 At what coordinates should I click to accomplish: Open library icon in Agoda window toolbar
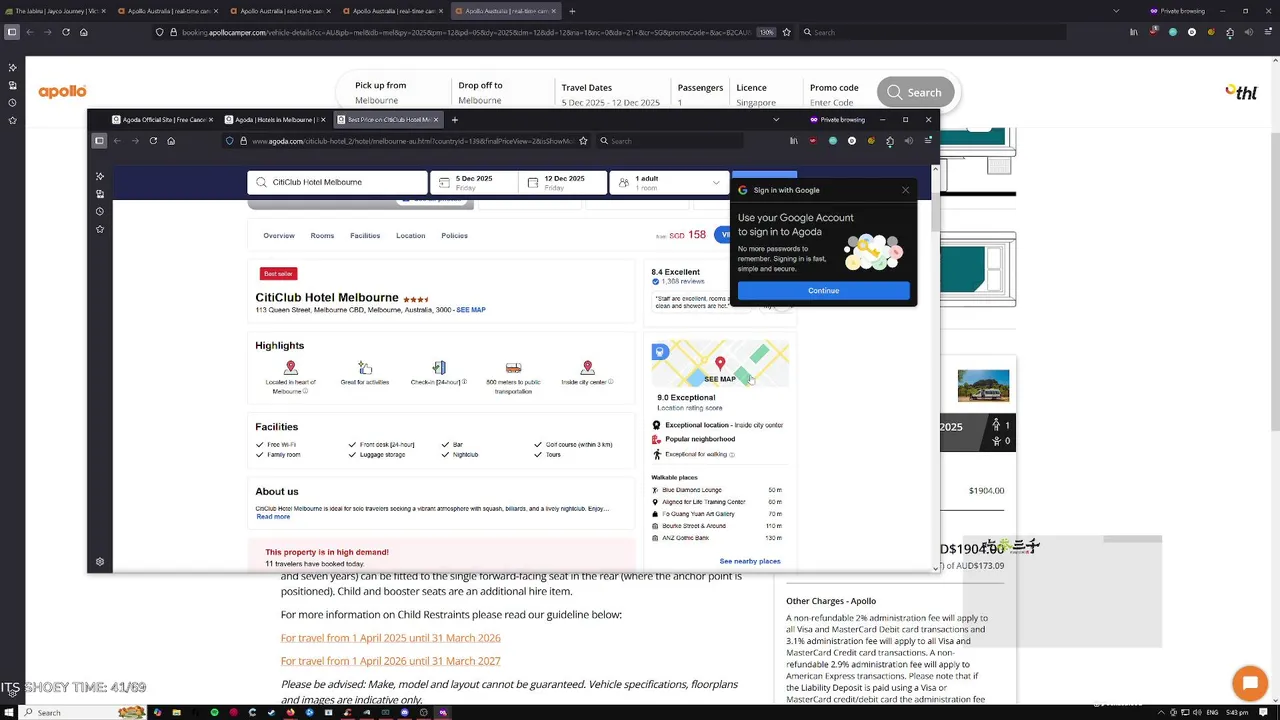pos(794,141)
